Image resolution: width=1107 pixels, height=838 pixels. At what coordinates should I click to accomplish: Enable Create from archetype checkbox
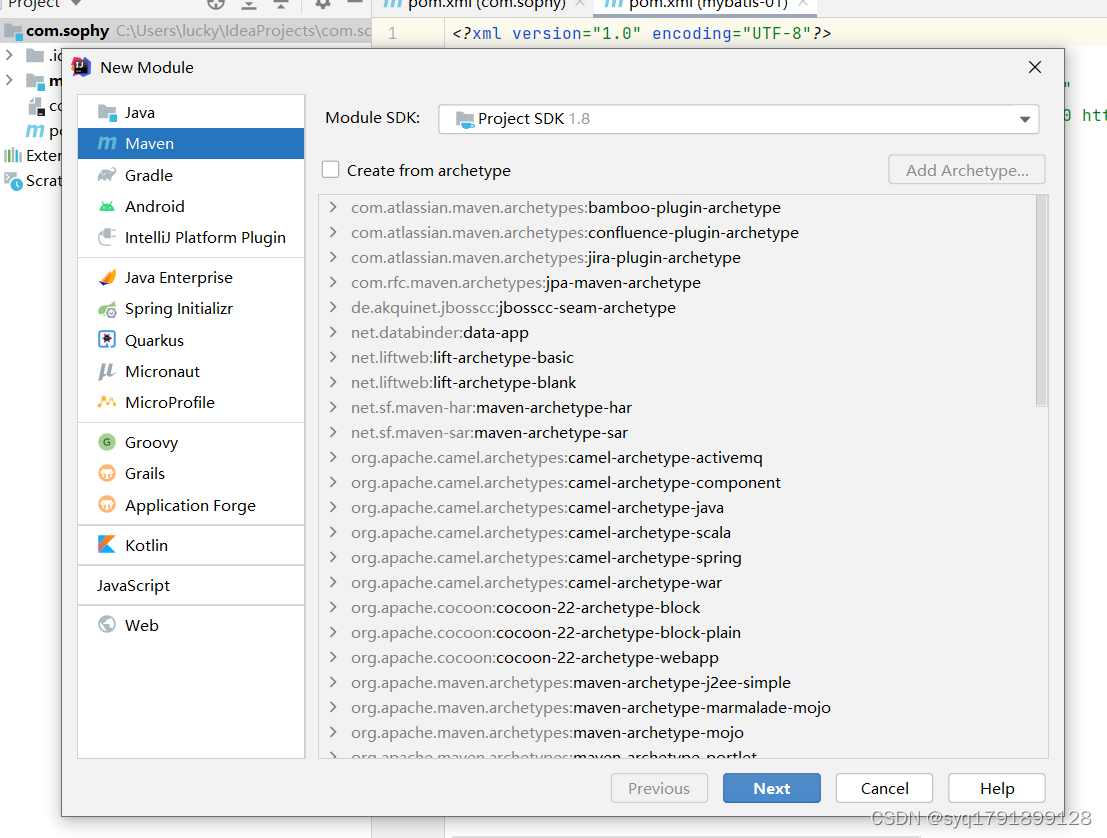330,169
